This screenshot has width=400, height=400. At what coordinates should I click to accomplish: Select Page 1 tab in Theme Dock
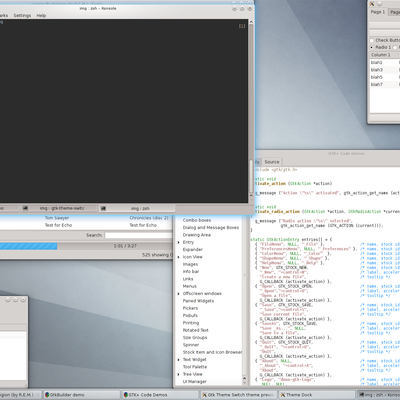click(x=378, y=12)
